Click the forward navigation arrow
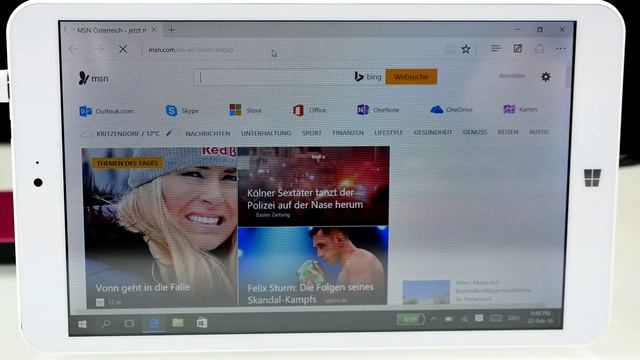640x360 pixels. [x=98, y=49]
